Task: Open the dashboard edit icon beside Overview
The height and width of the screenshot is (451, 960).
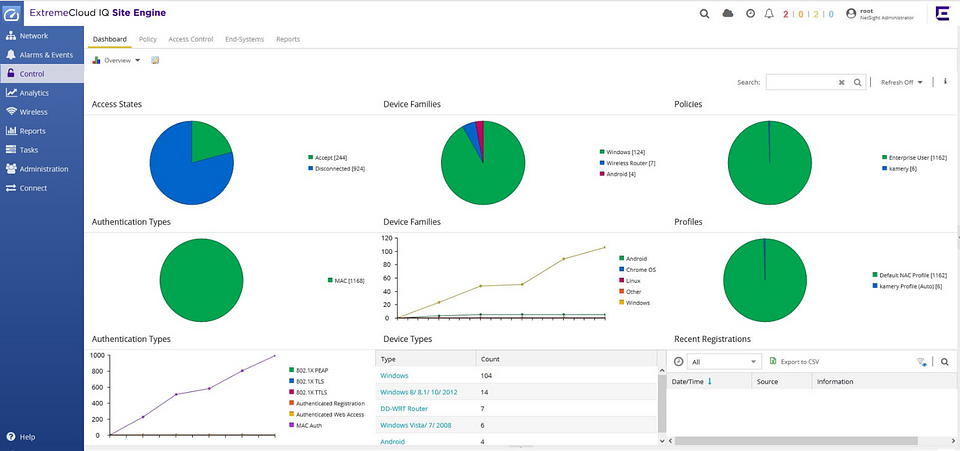Action: point(155,61)
